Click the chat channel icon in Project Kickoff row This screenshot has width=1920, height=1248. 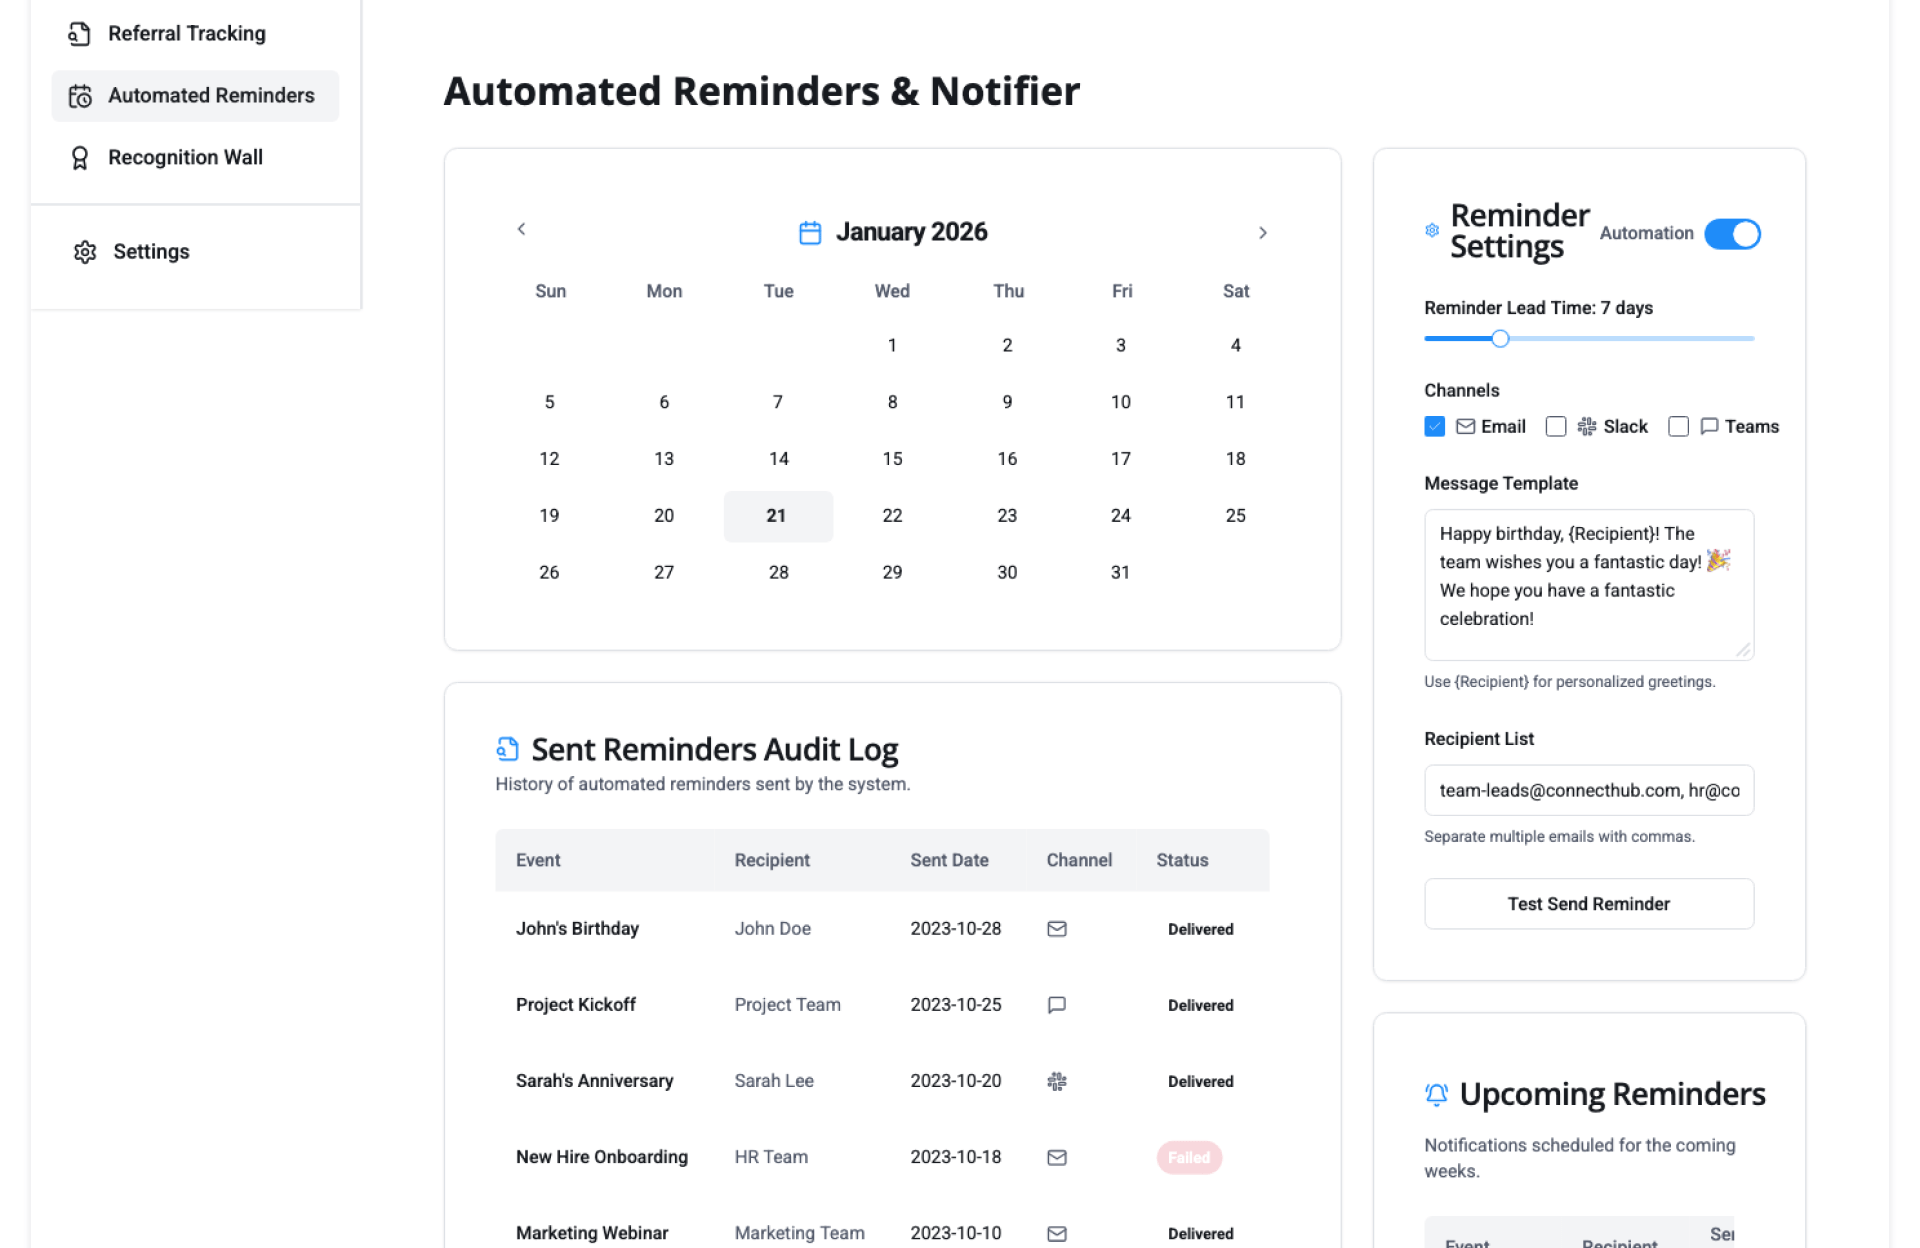1056,1005
